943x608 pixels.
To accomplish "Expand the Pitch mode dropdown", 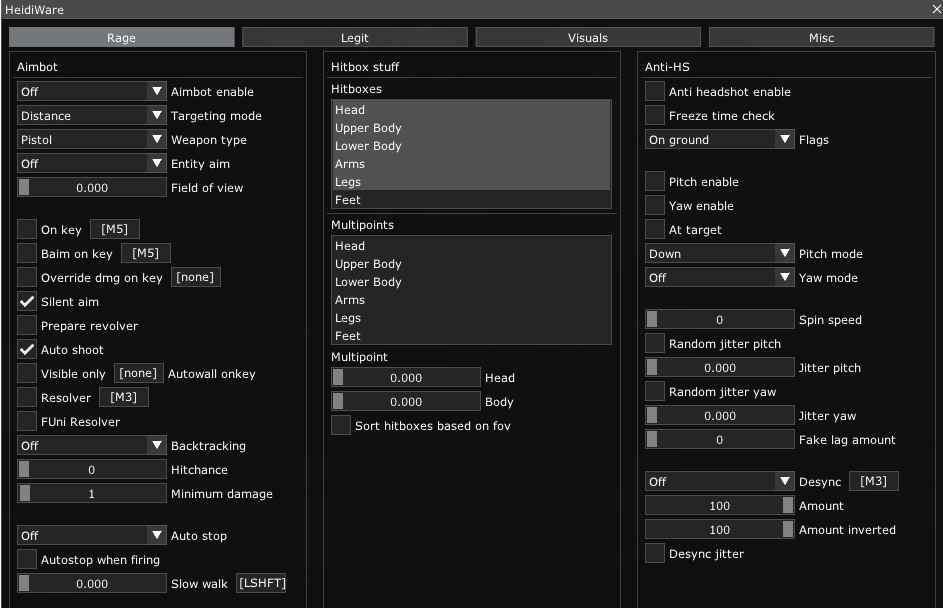I will tap(719, 253).
